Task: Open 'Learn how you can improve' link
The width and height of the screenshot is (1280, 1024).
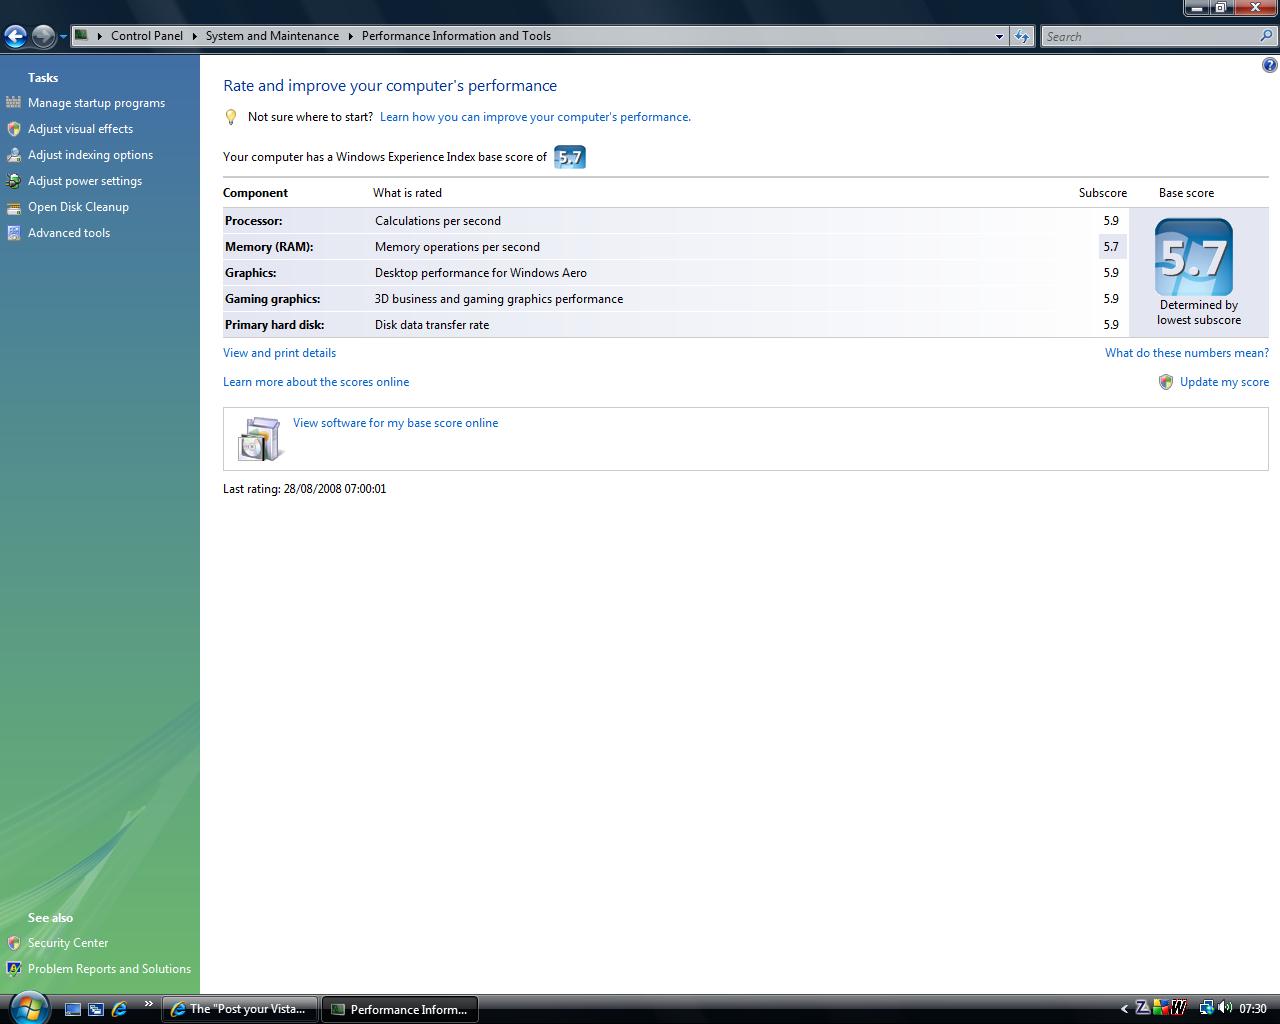Action: (535, 117)
